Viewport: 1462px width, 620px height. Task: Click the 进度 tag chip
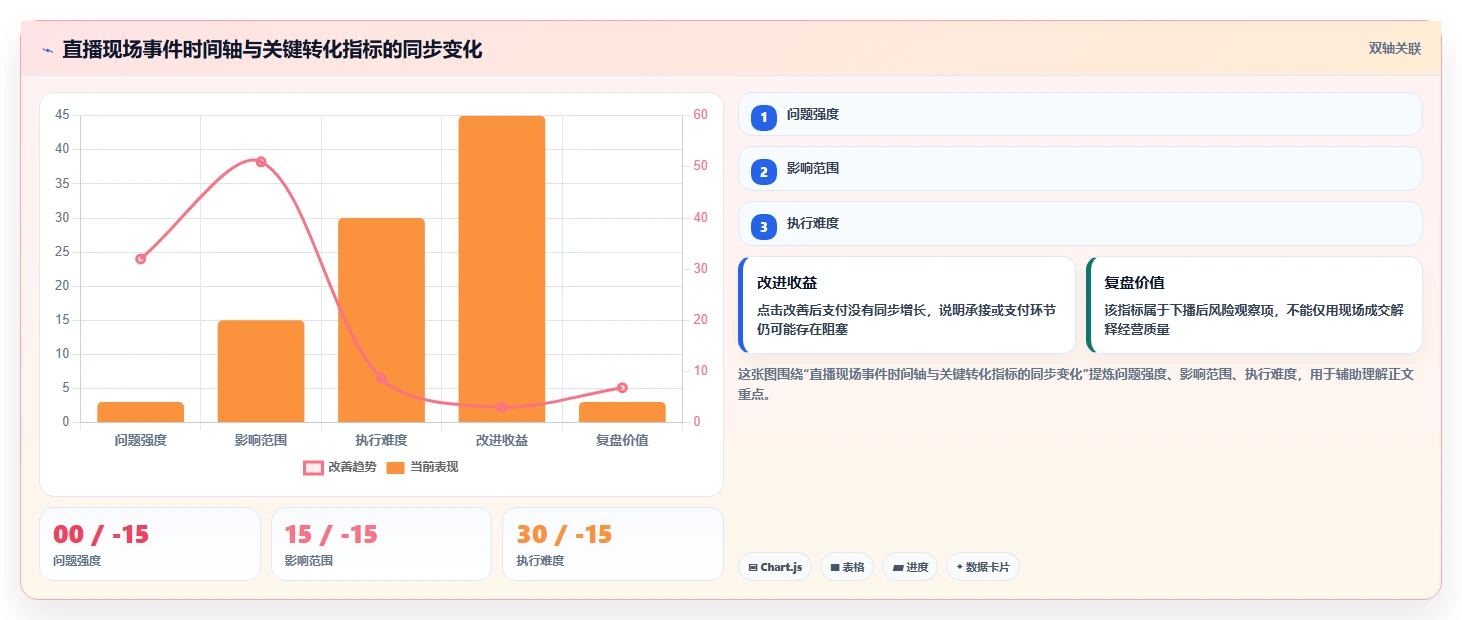910,567
